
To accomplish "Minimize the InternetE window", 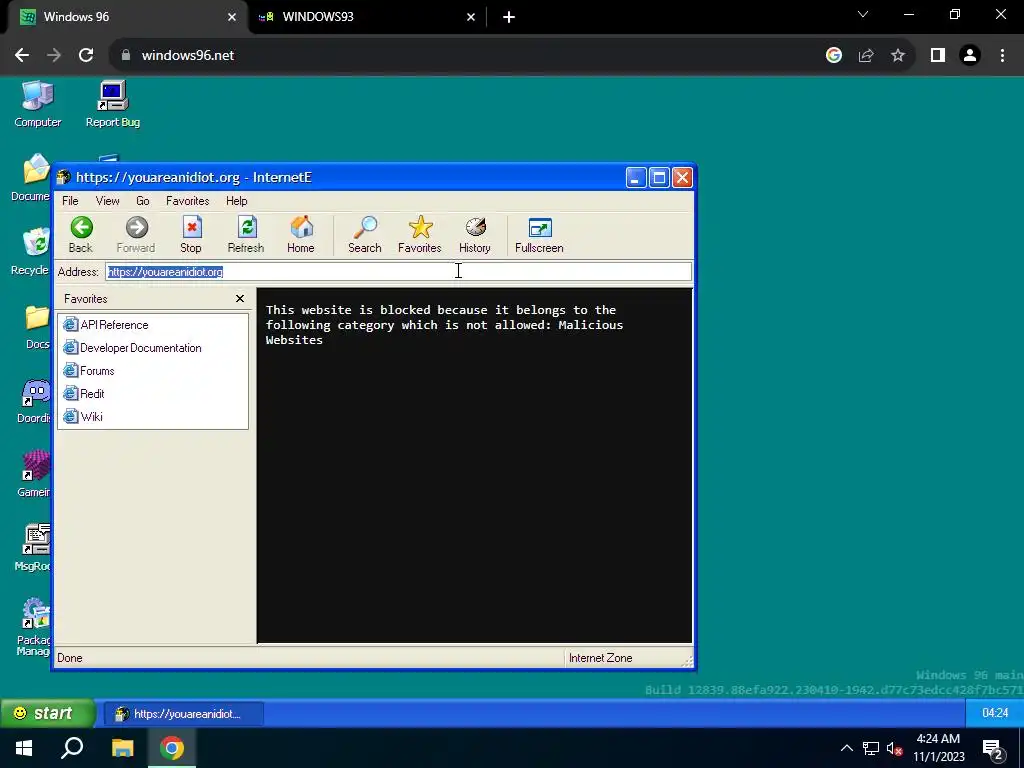I will pyautogui.click(x=636, y=177).
